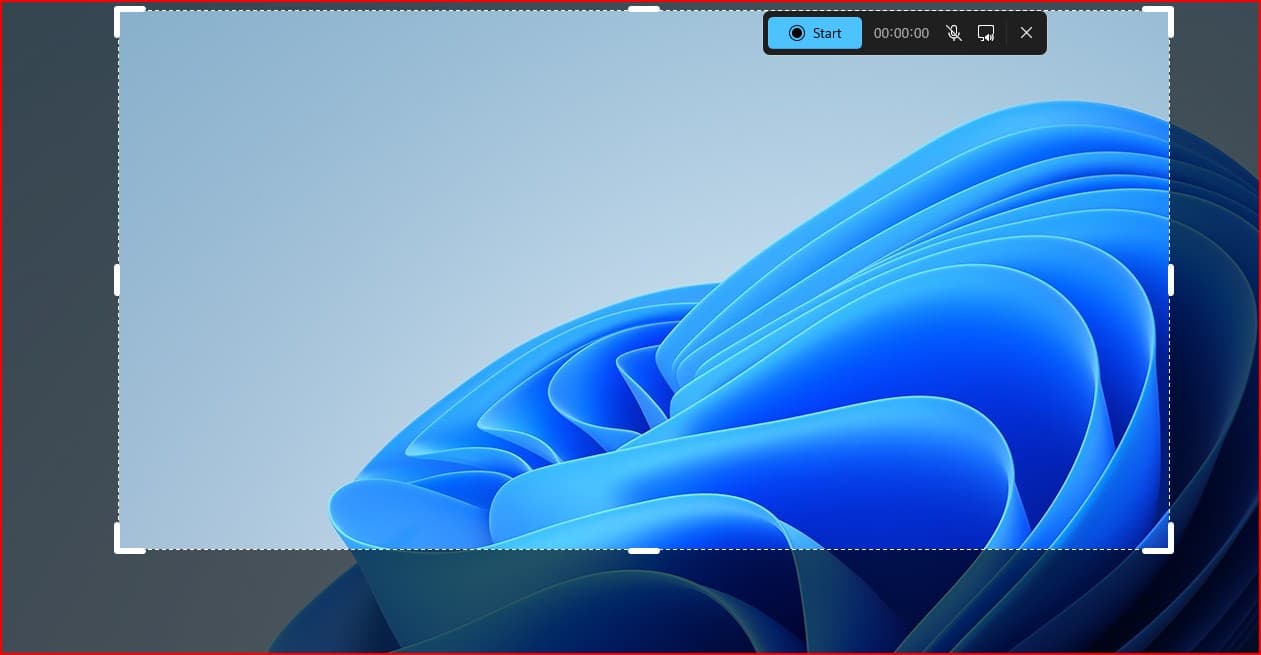
Task: Click the right edge middle resize handle
Action: [1171, 280]
